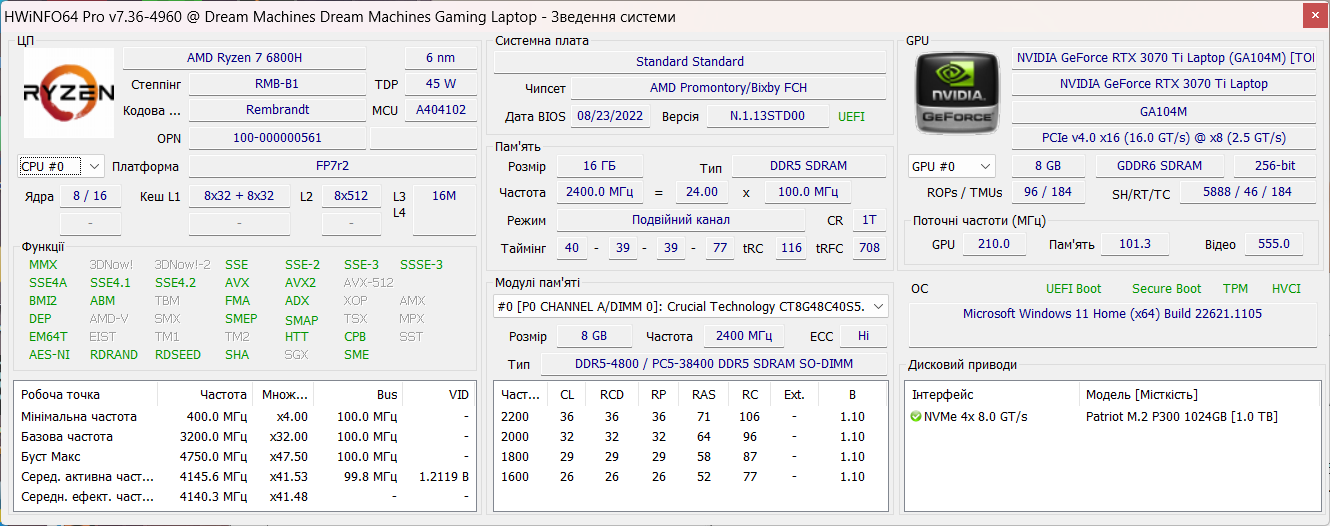Click the NVIDIA GeForce logo image
The width and height of the screenshot is (1330, 526).
point(958,92)
